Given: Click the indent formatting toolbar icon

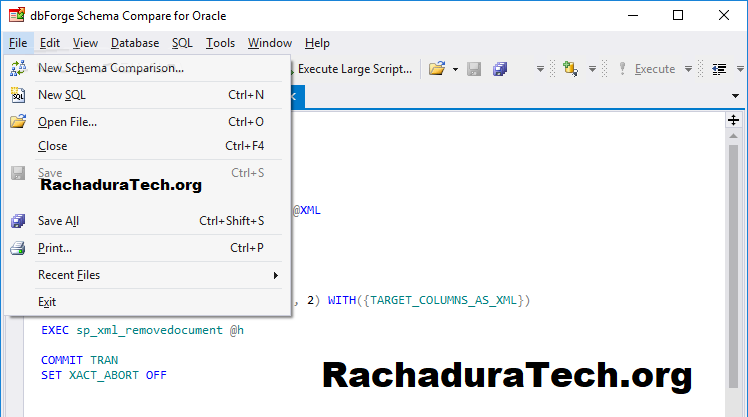Looking at the screenshot, I should click(x=719, y=69).
